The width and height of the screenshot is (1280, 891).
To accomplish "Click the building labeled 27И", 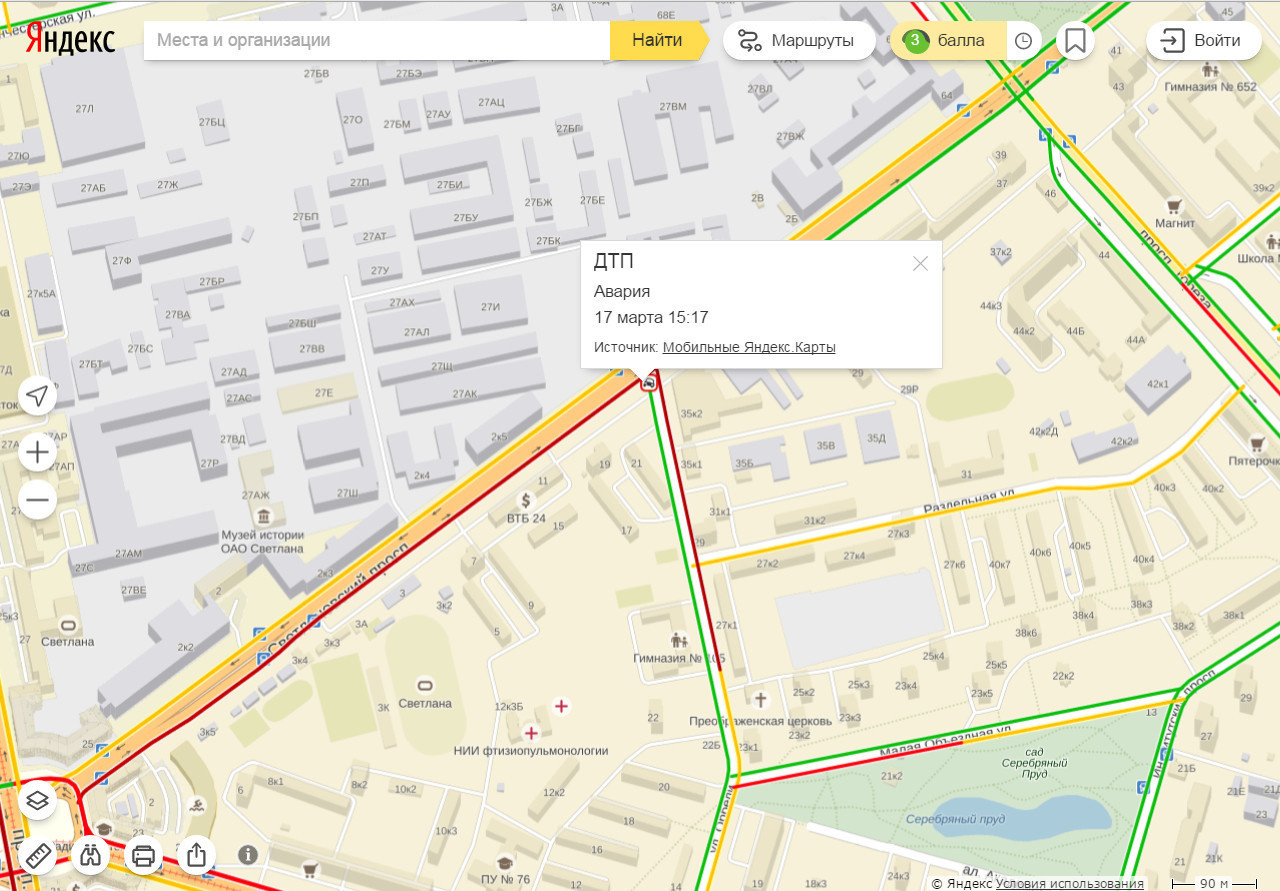I will pos(490,306).
